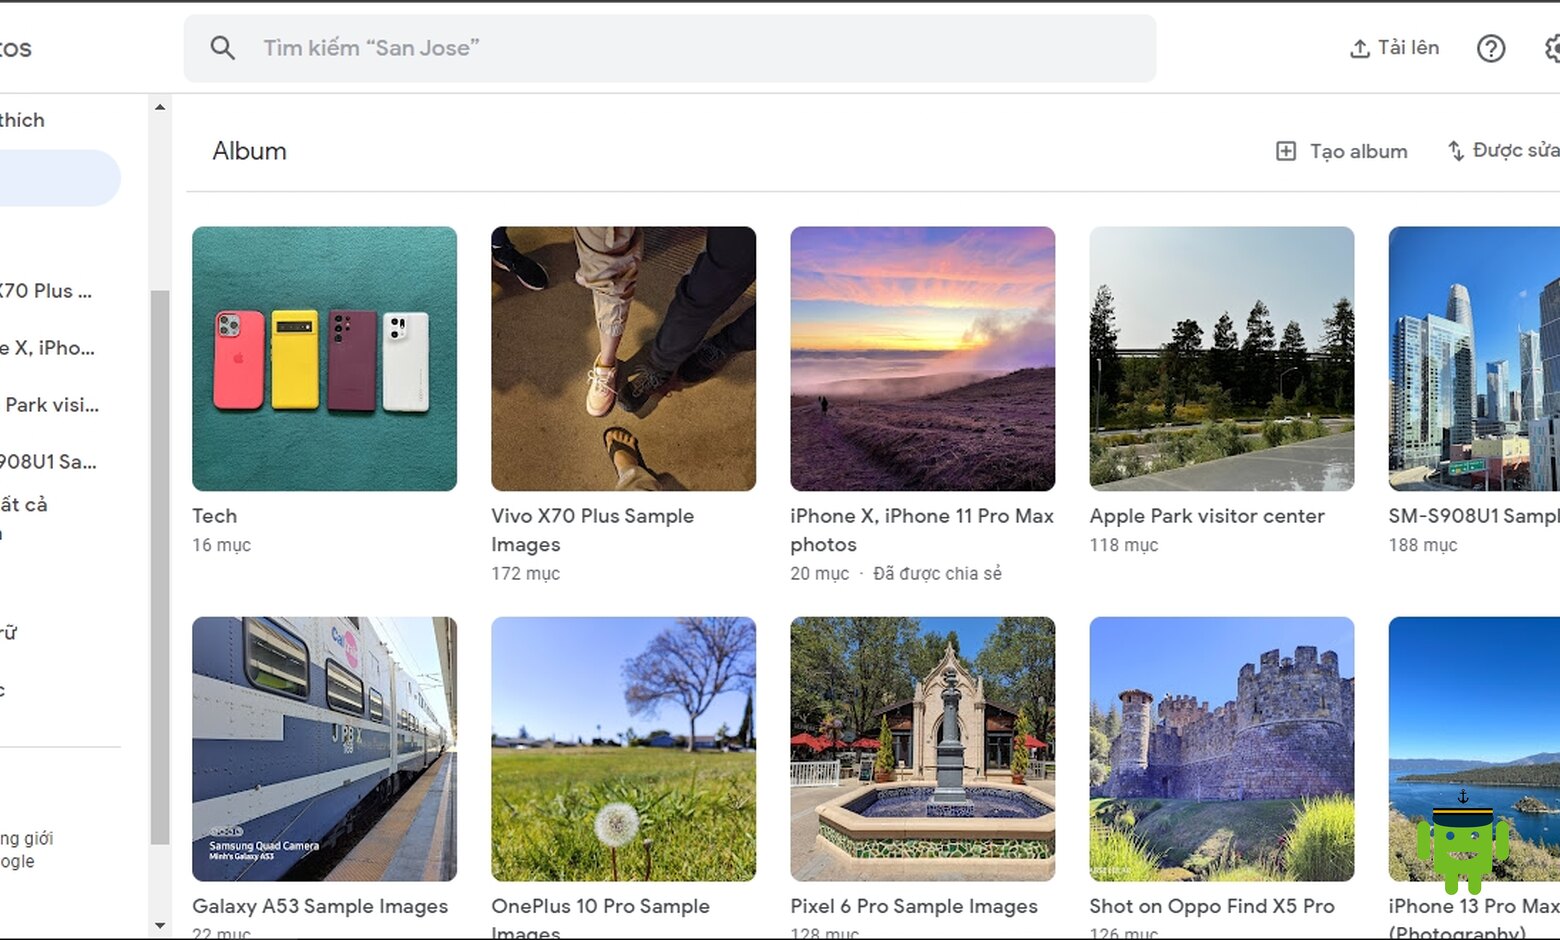
Task: Open Galaxy A53 Sample Images album
Action: coord(324,748)
